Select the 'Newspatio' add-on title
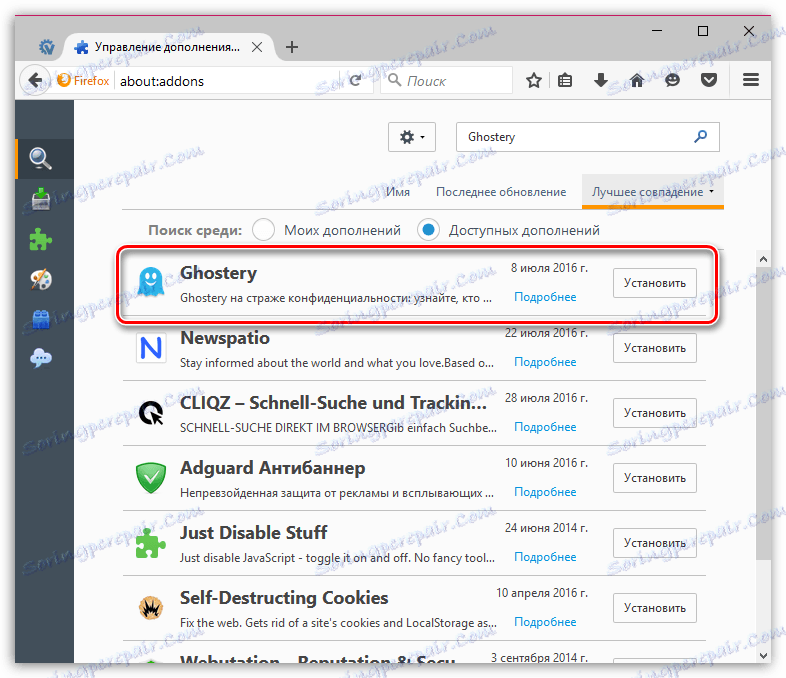786x678 pixels. click(x=225, y=338)
